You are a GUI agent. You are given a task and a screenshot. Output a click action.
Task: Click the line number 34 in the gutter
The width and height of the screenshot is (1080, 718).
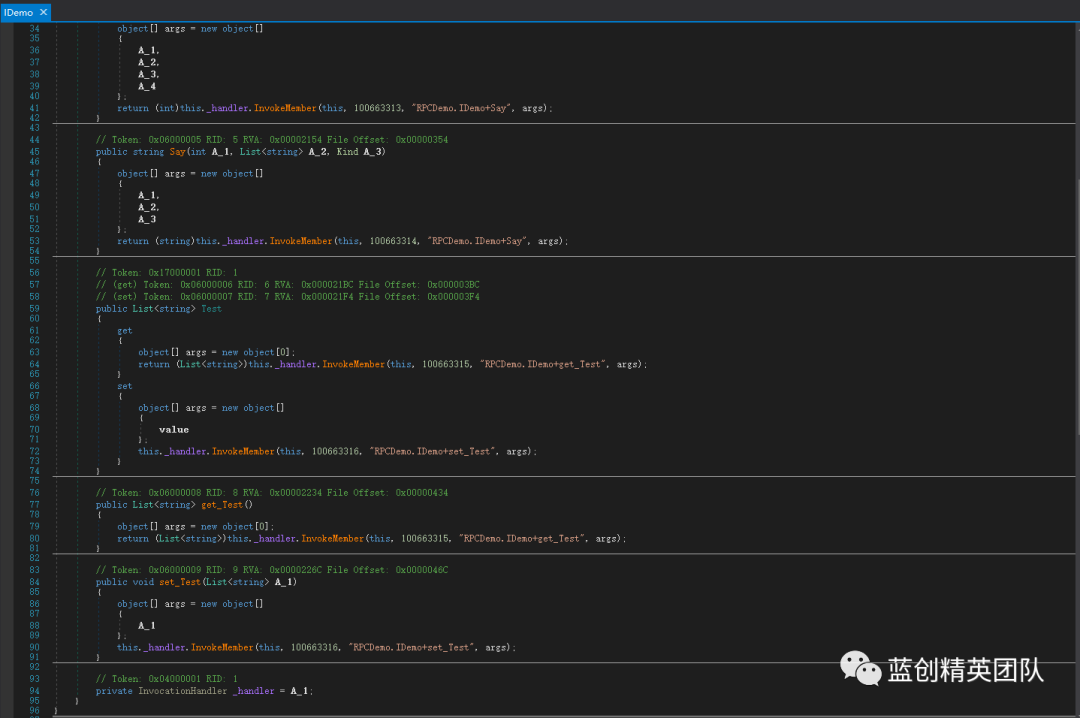point(34,29)
